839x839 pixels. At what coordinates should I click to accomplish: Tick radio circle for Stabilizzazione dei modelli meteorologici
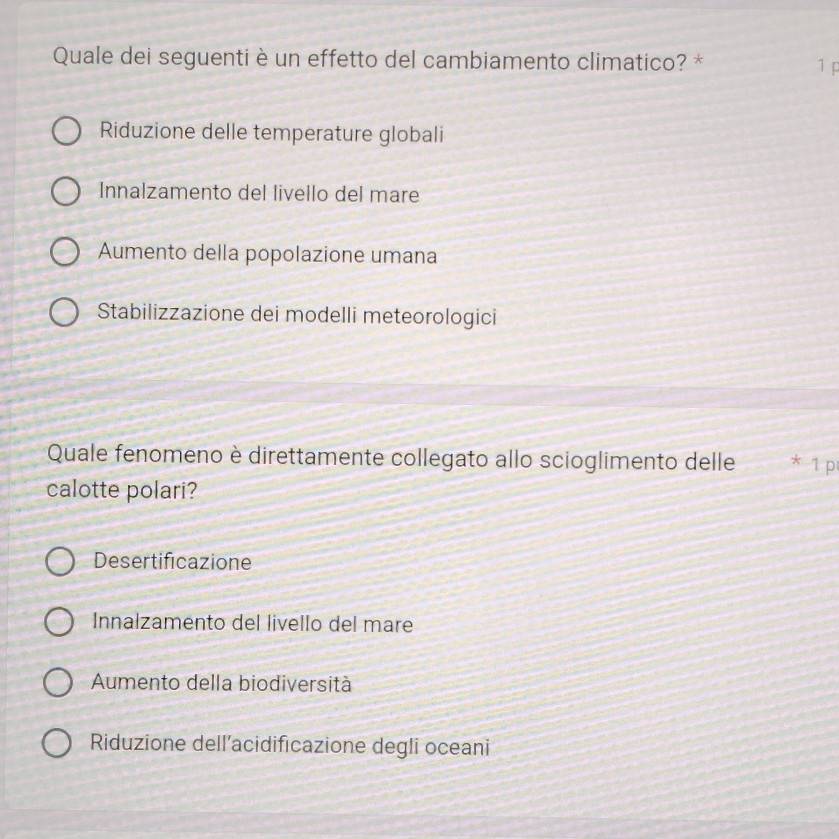(x=63, y=314)
